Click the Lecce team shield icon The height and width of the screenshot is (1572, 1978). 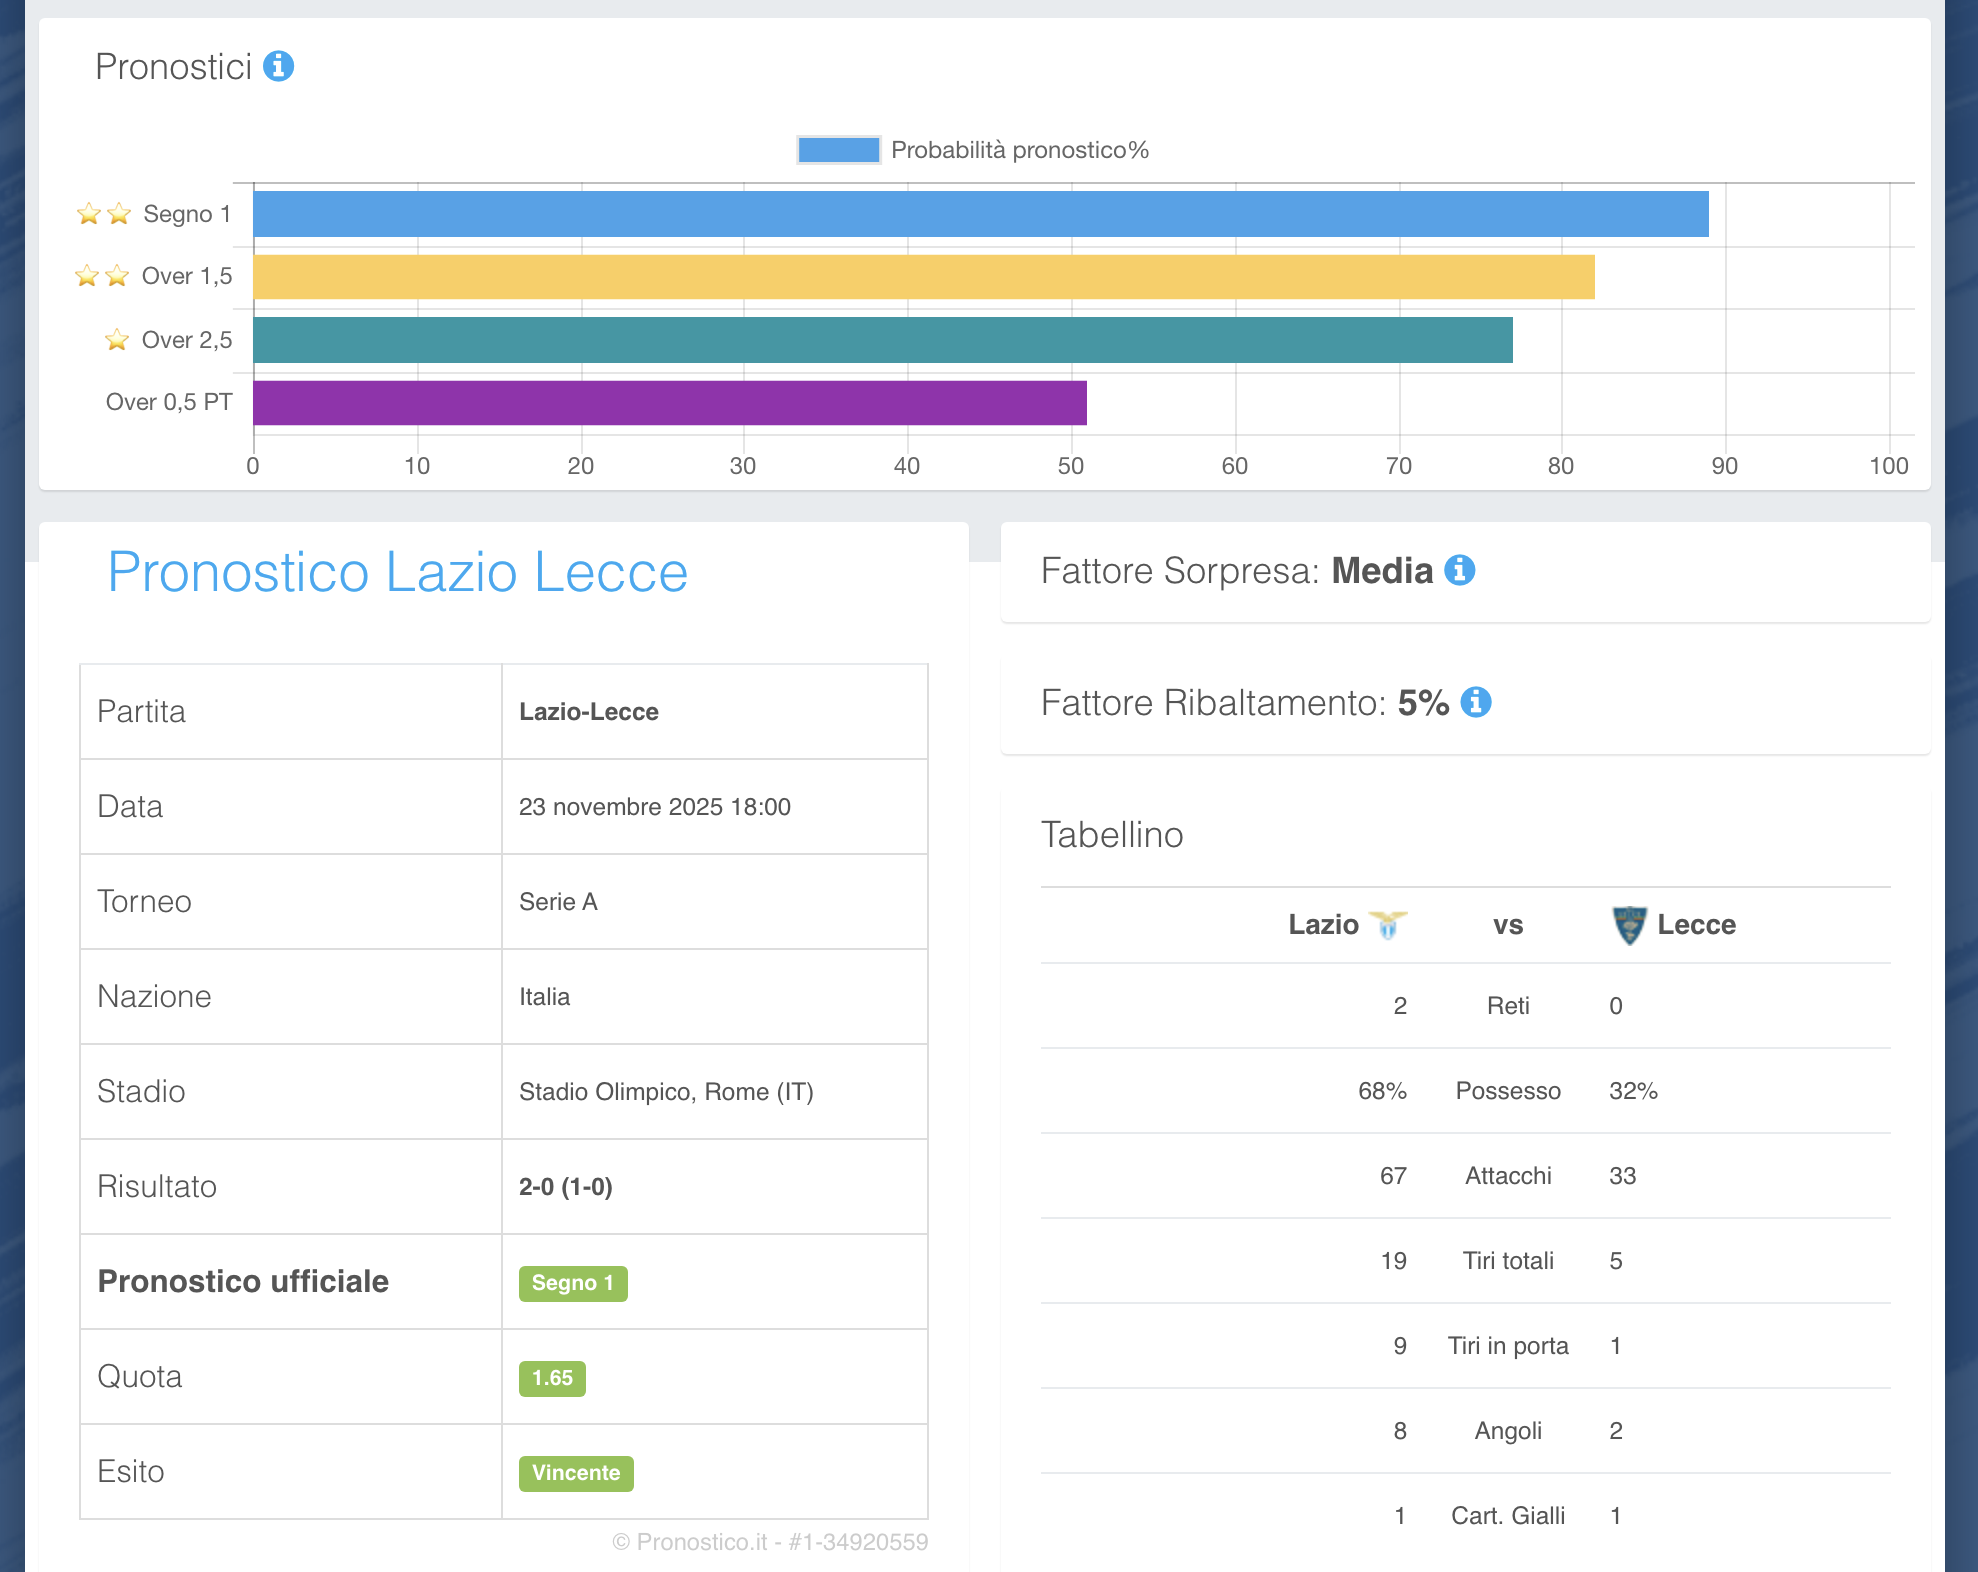point(1629,925)
